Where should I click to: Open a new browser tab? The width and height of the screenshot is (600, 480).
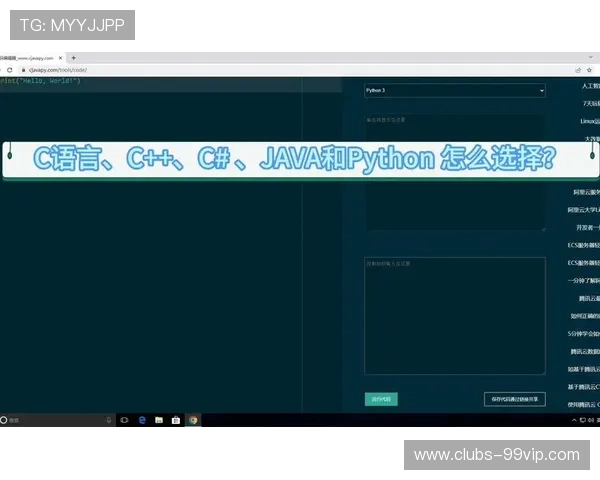coord(73,58)
